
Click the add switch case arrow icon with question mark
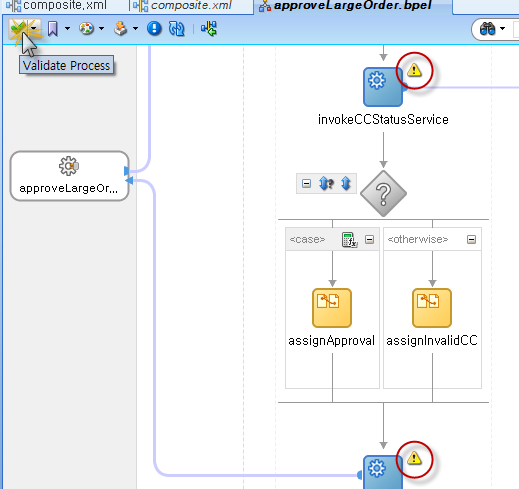pyautogui.click(x=326, y=183)
